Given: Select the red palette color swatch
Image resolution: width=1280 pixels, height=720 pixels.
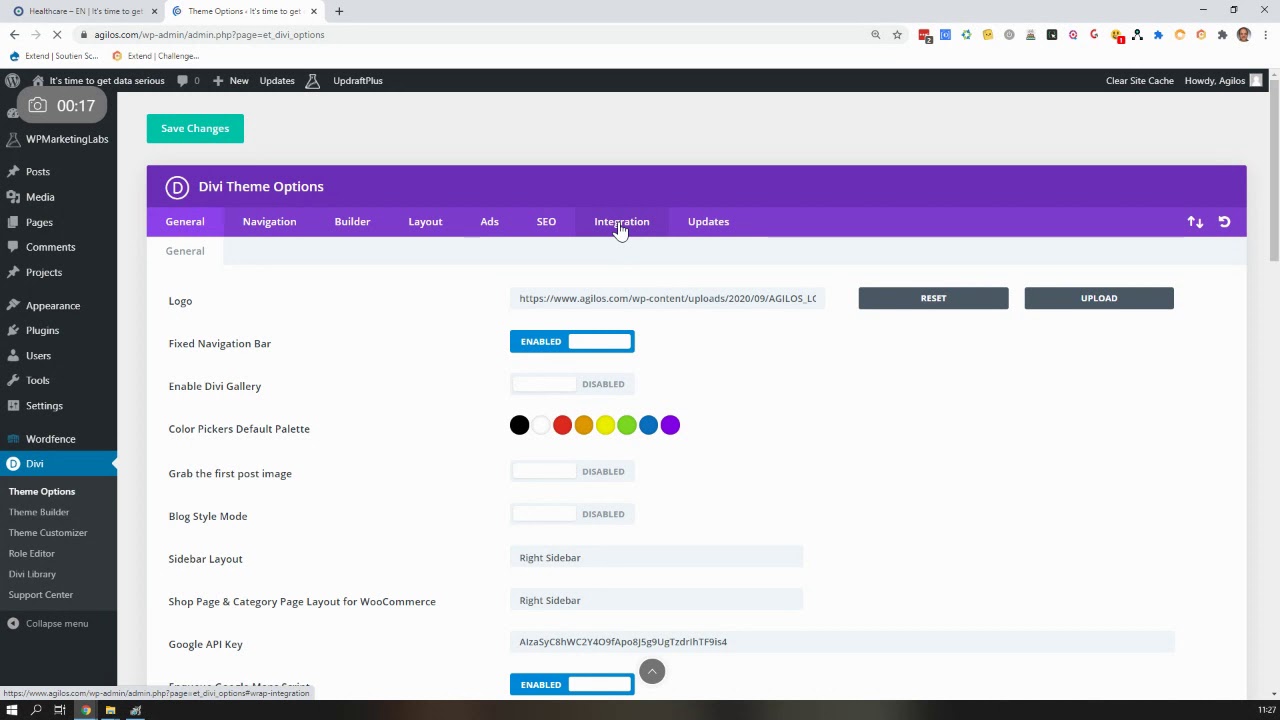Looking at the screenshot, I should [562, 426].
